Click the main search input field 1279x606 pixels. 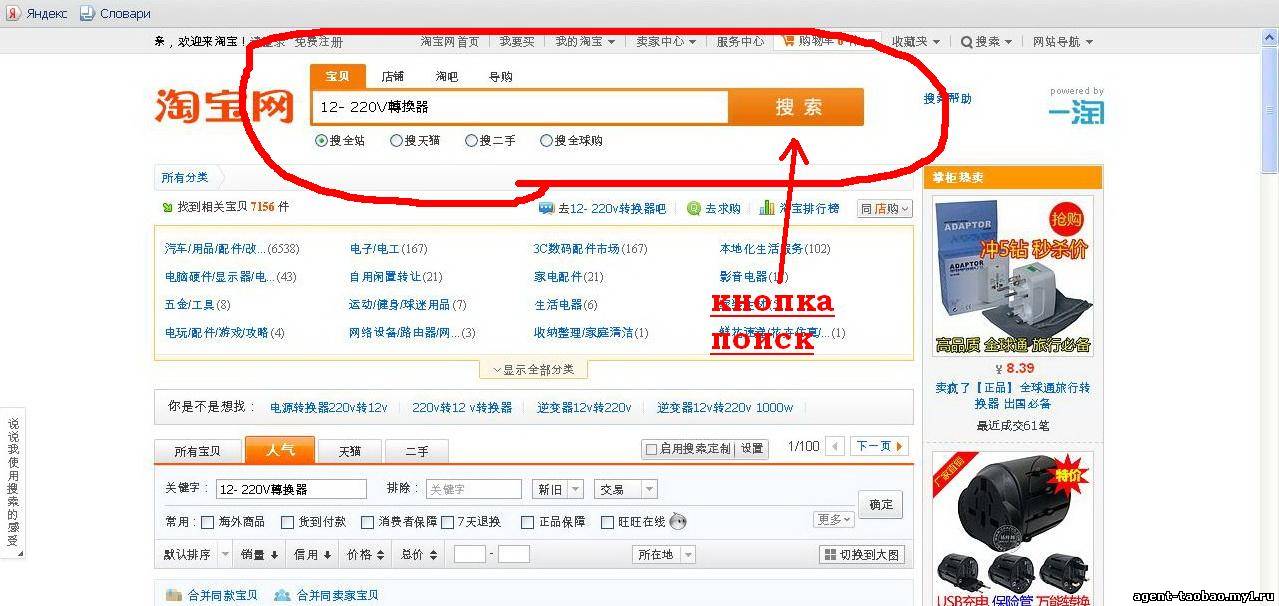(519, 107)
